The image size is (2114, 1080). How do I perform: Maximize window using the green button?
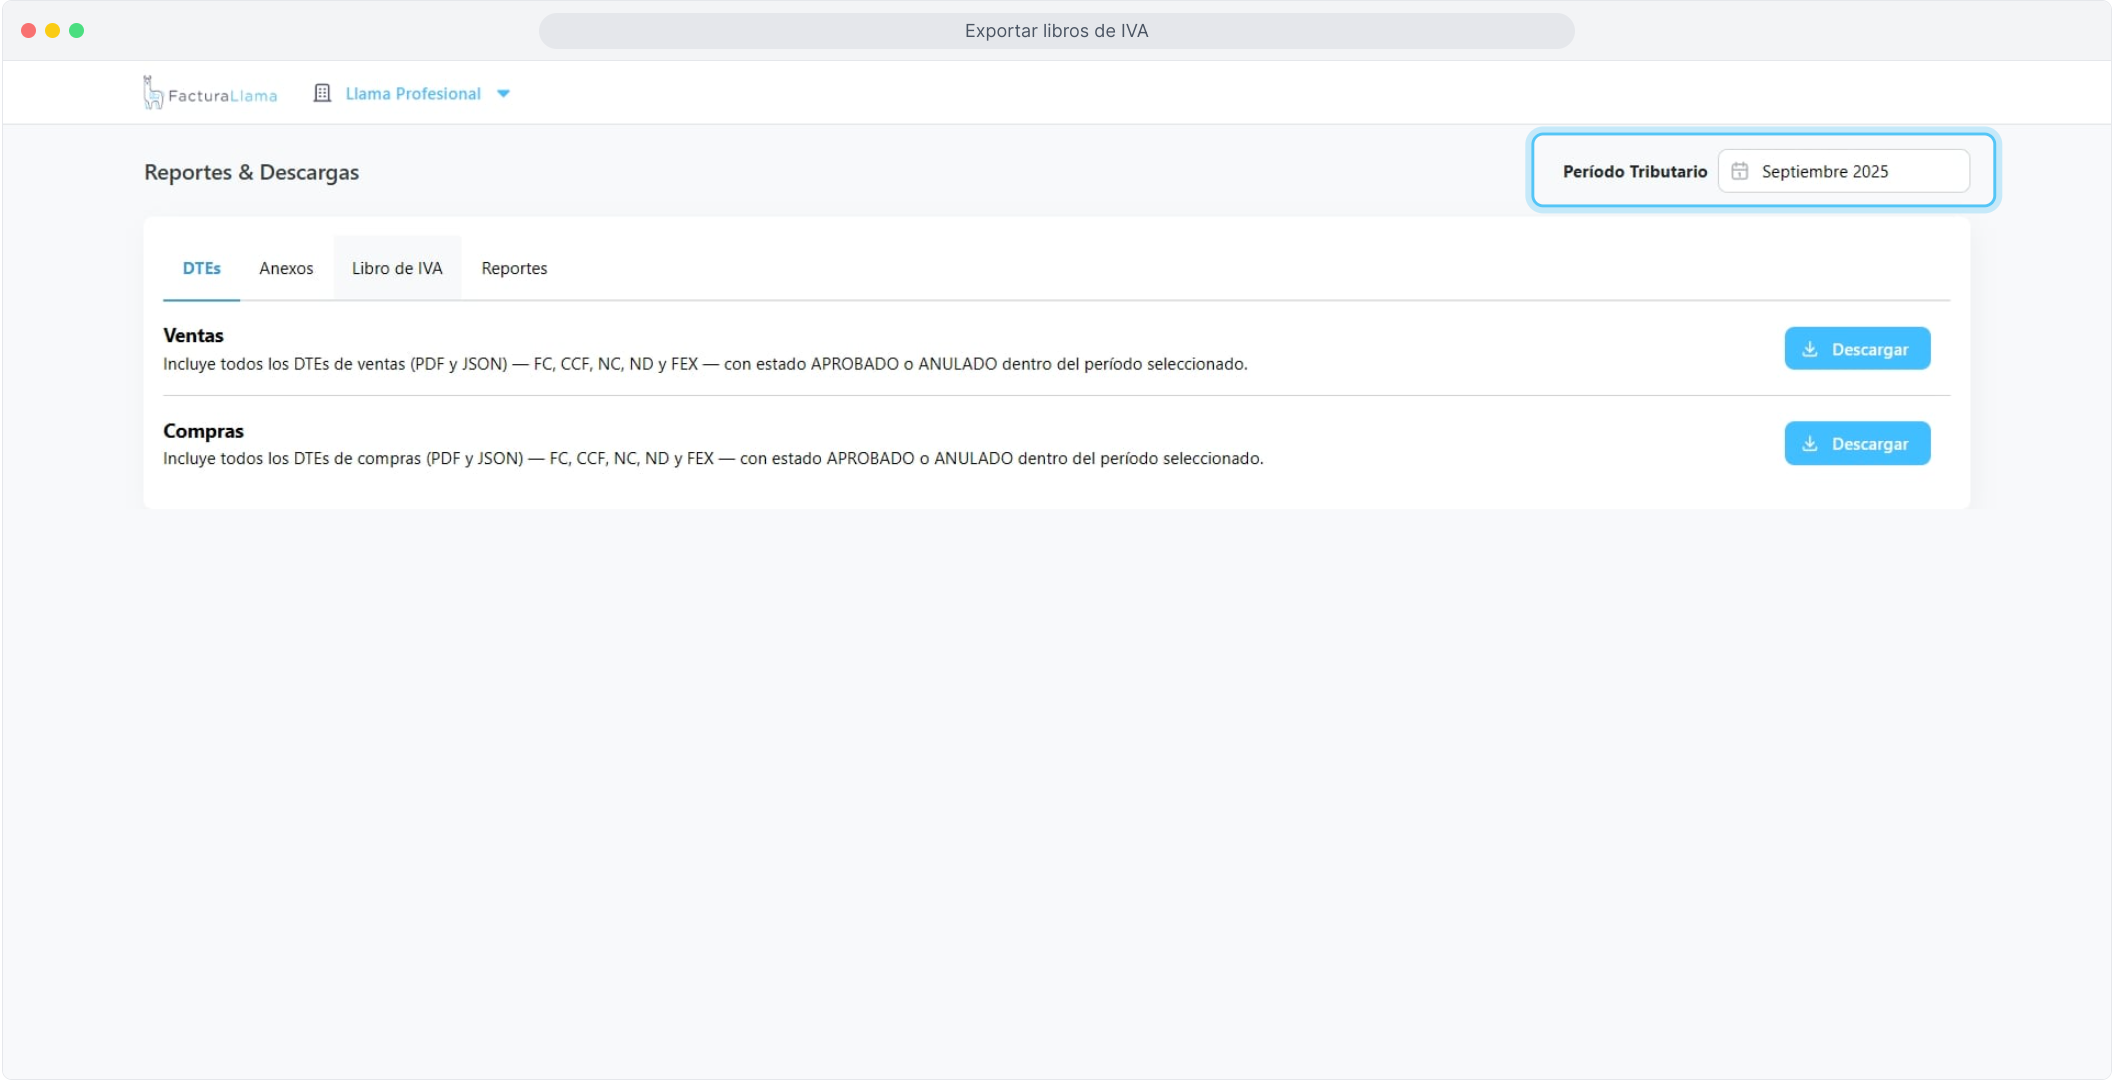click(x=77, y=31)
